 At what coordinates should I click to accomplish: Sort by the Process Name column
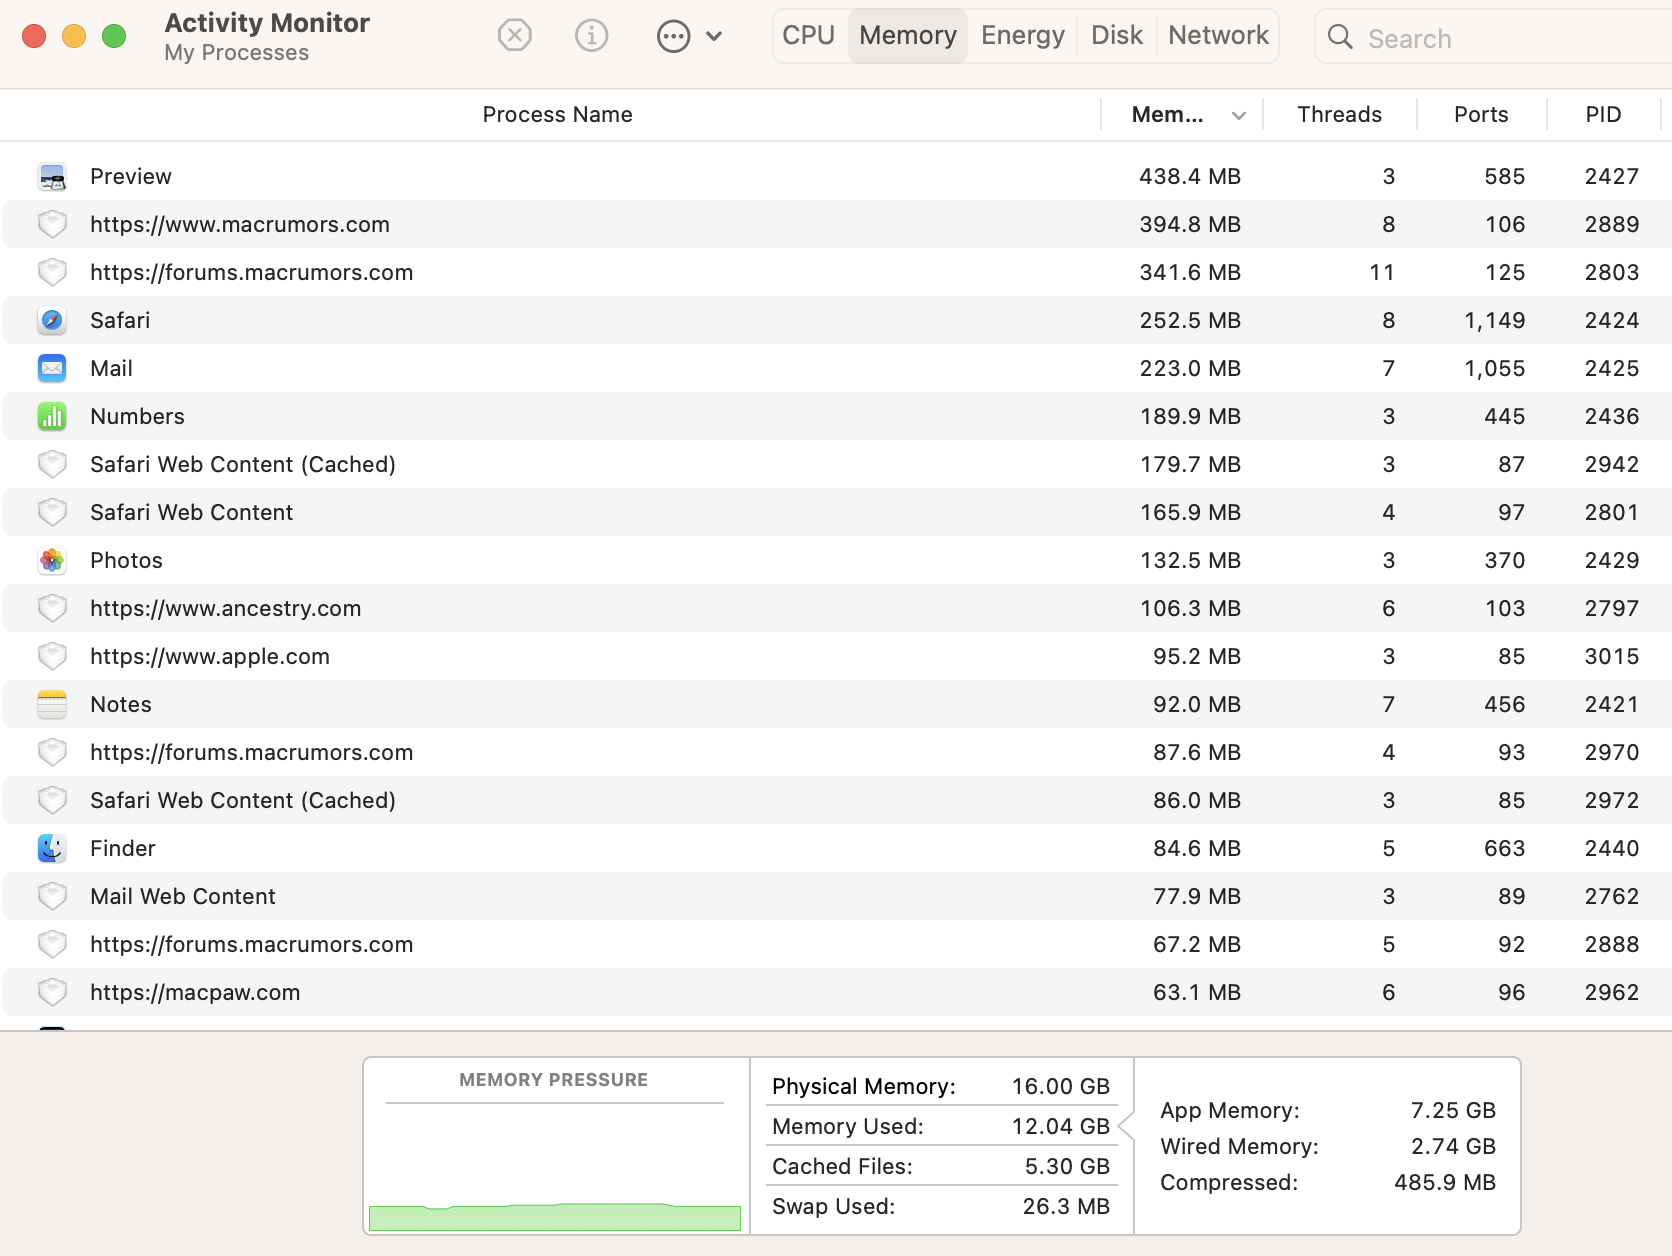tap(557, 114)
